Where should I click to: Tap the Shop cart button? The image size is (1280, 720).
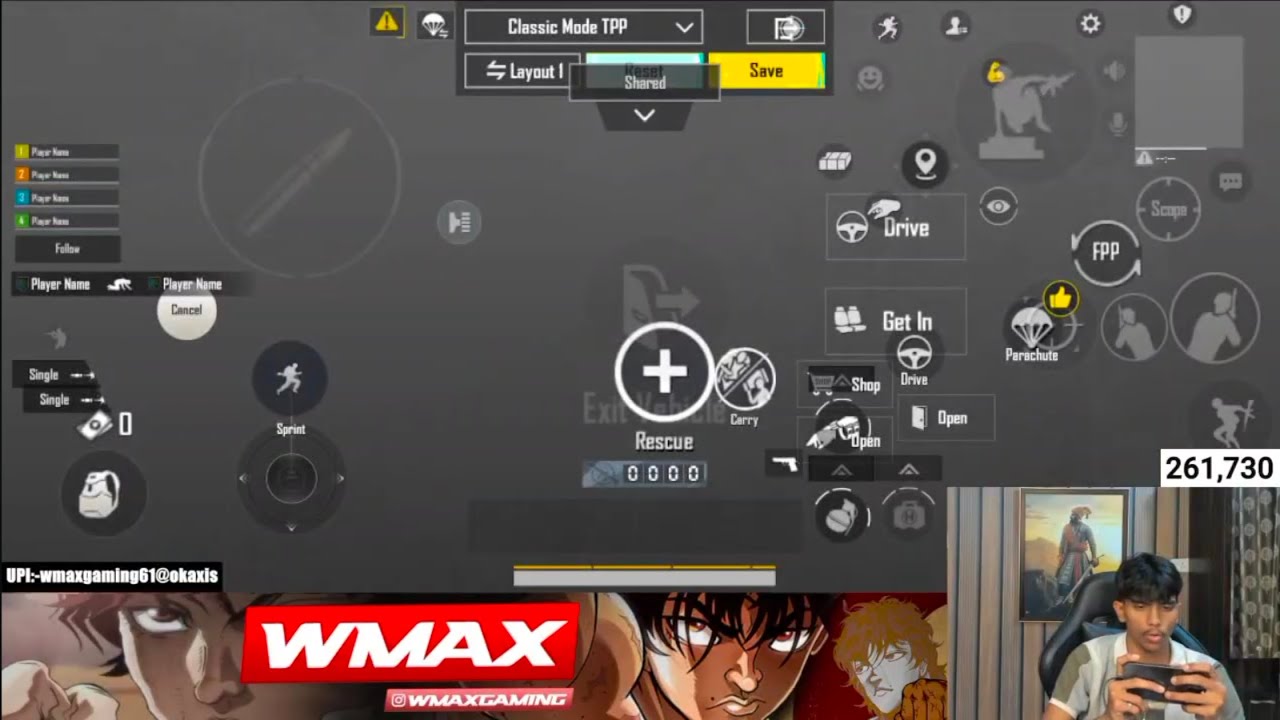tap(845, 384)
